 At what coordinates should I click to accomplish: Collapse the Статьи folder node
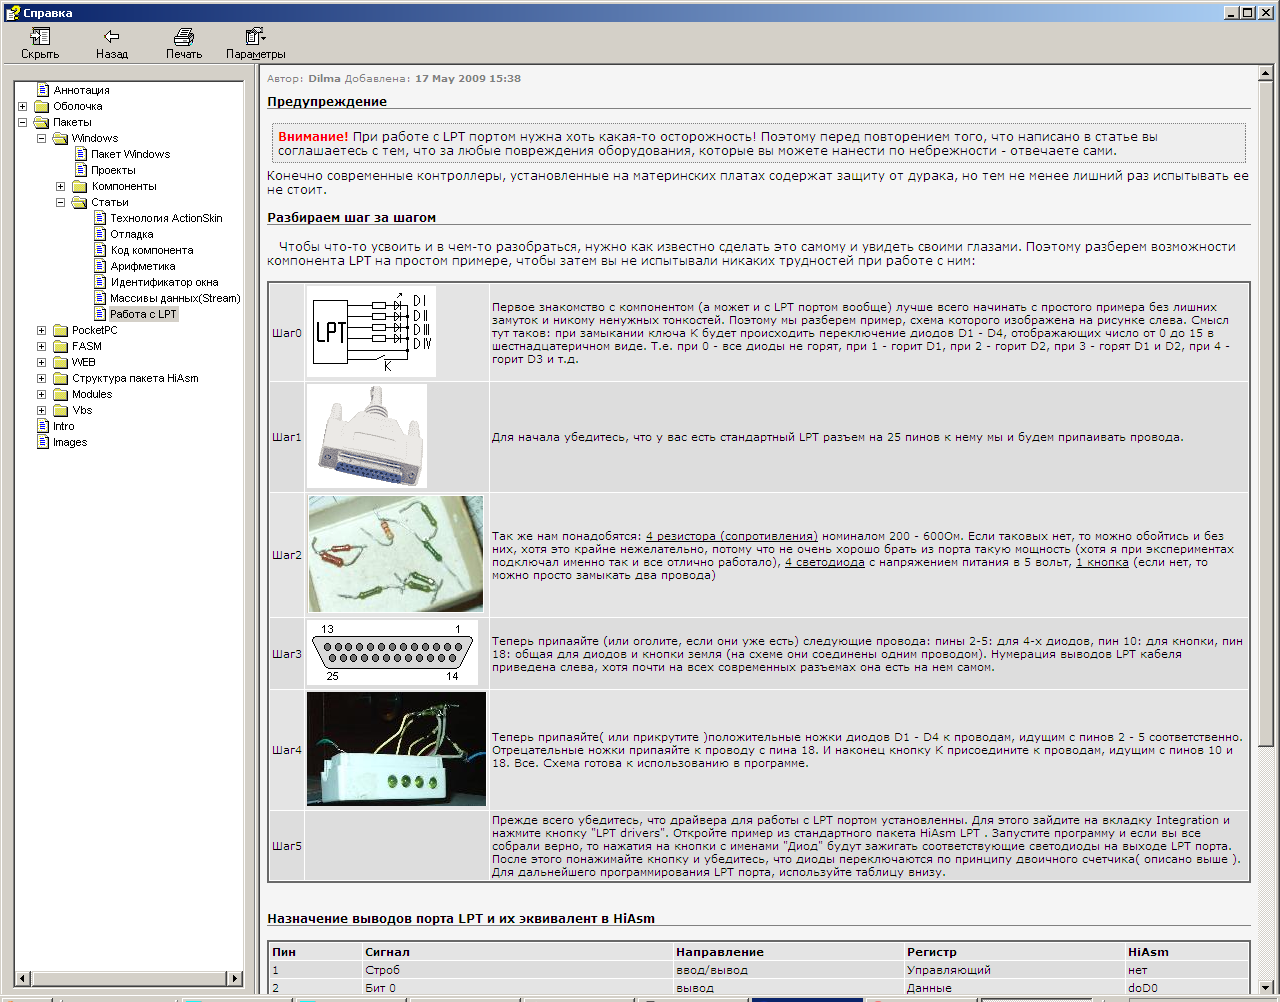(61, 202)
